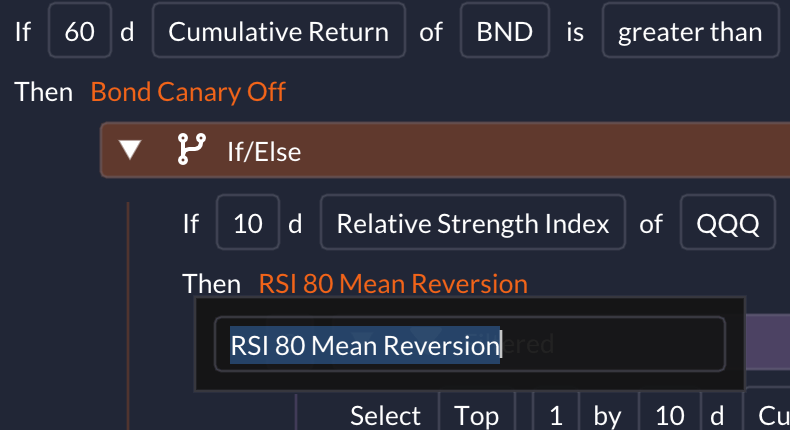
Task: Click the If/Else text label
Action: pos(264,152)
